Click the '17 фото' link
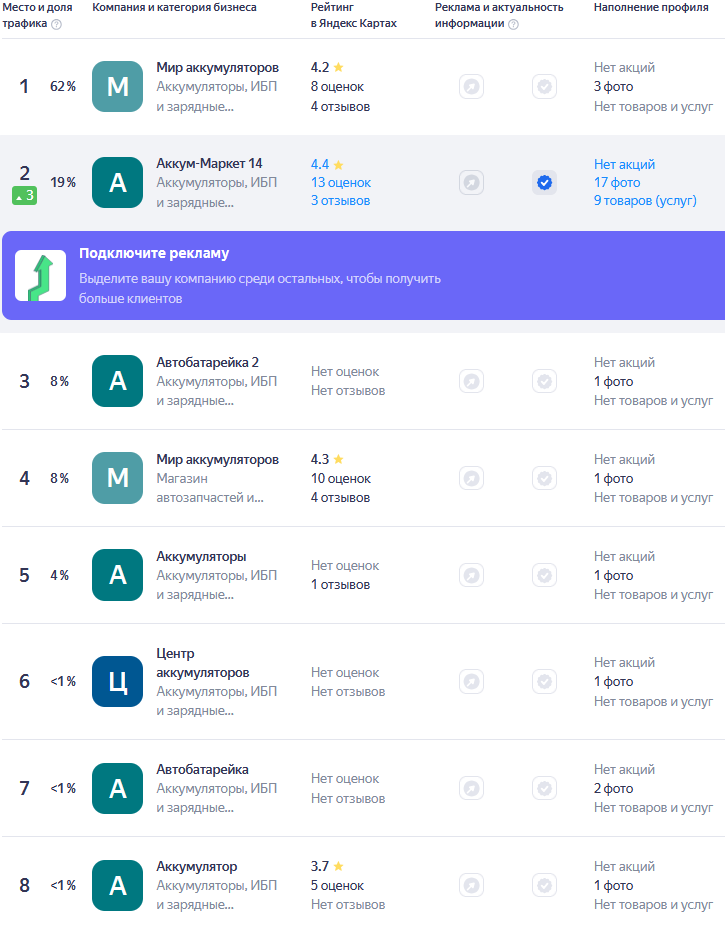Image resolution: width=725 pixels, height=930 pixels. 617,183
